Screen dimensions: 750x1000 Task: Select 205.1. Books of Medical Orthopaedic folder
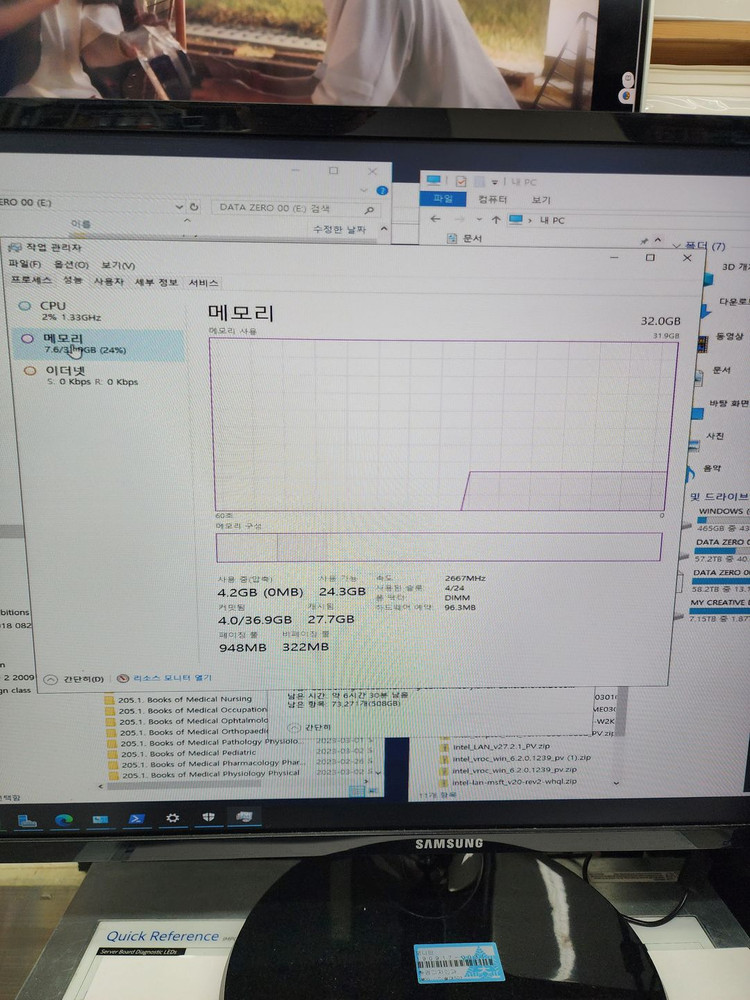188,732
